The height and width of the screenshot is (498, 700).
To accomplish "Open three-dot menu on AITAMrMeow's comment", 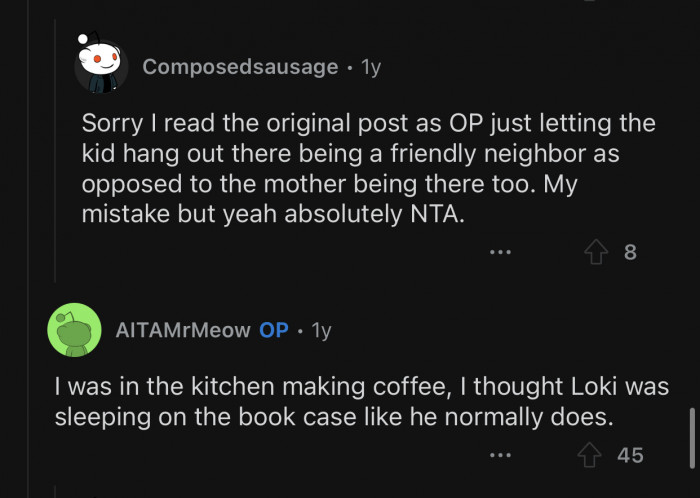I will [x=500, y=455].
